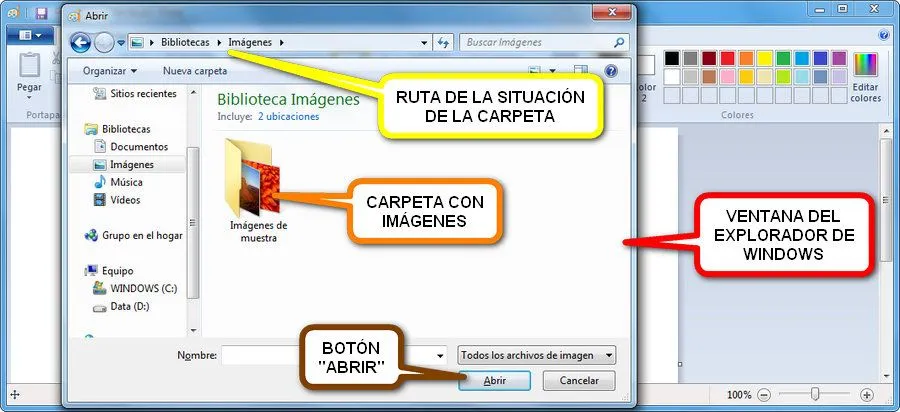Select Imágenes library in navigation pane
This screenshot has height=412, width=900.
(x=127, y=165)
